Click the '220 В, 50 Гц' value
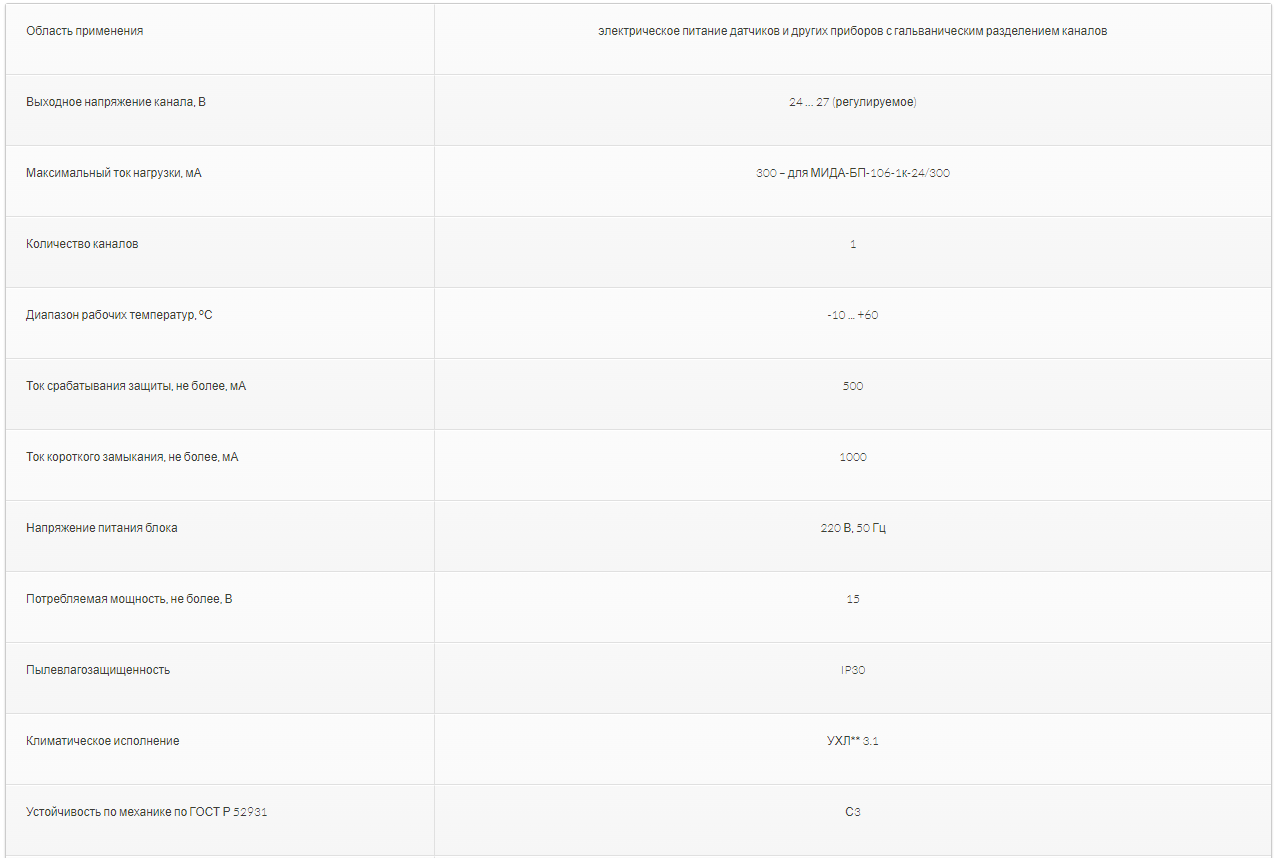The height and width of the screenshot is (858, 1279). click(852, 528)
